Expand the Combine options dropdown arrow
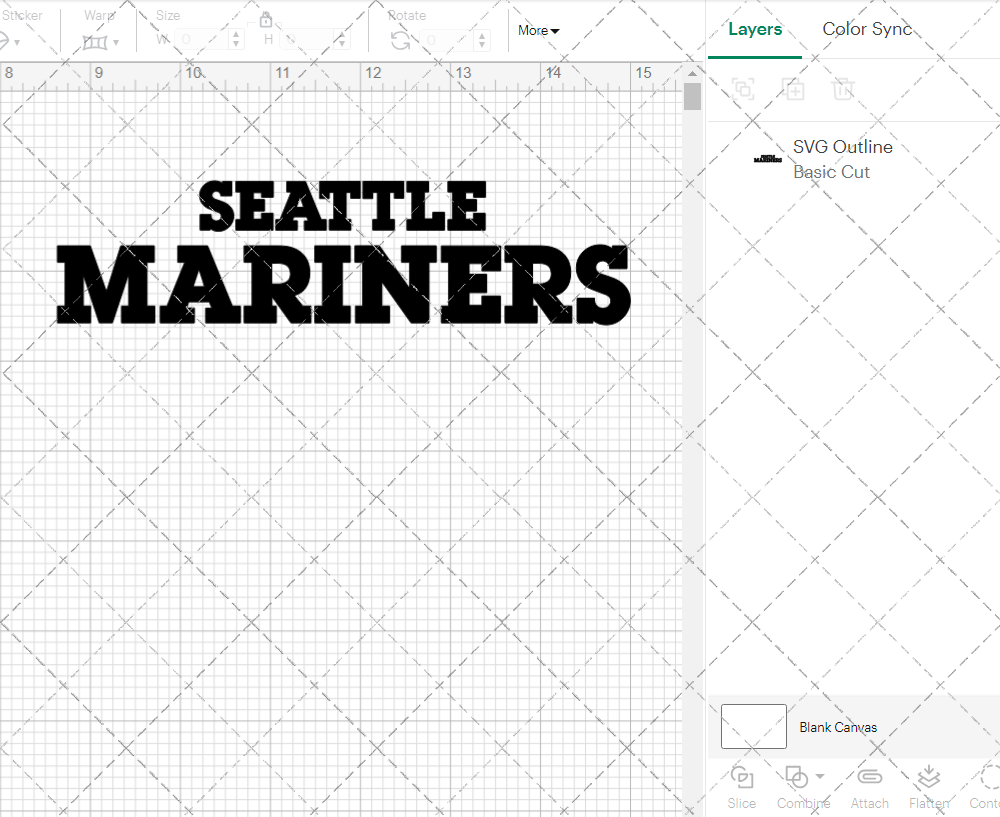Viewport: 1000px width, 817px height. [x=818, y=777]
